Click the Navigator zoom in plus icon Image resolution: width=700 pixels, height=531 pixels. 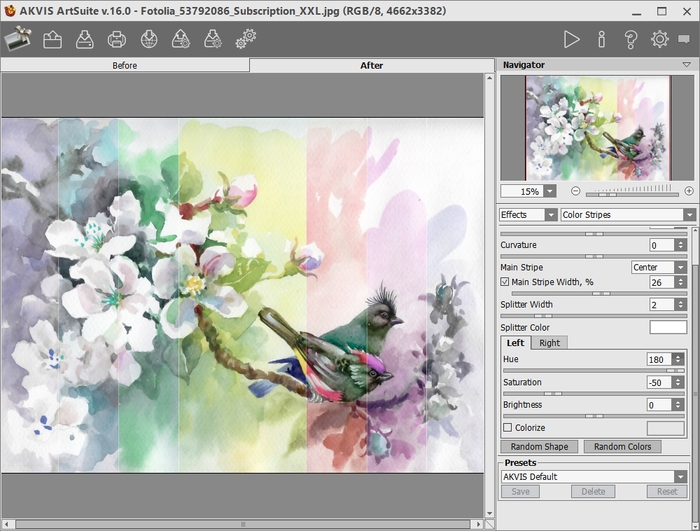pos(689,191)
